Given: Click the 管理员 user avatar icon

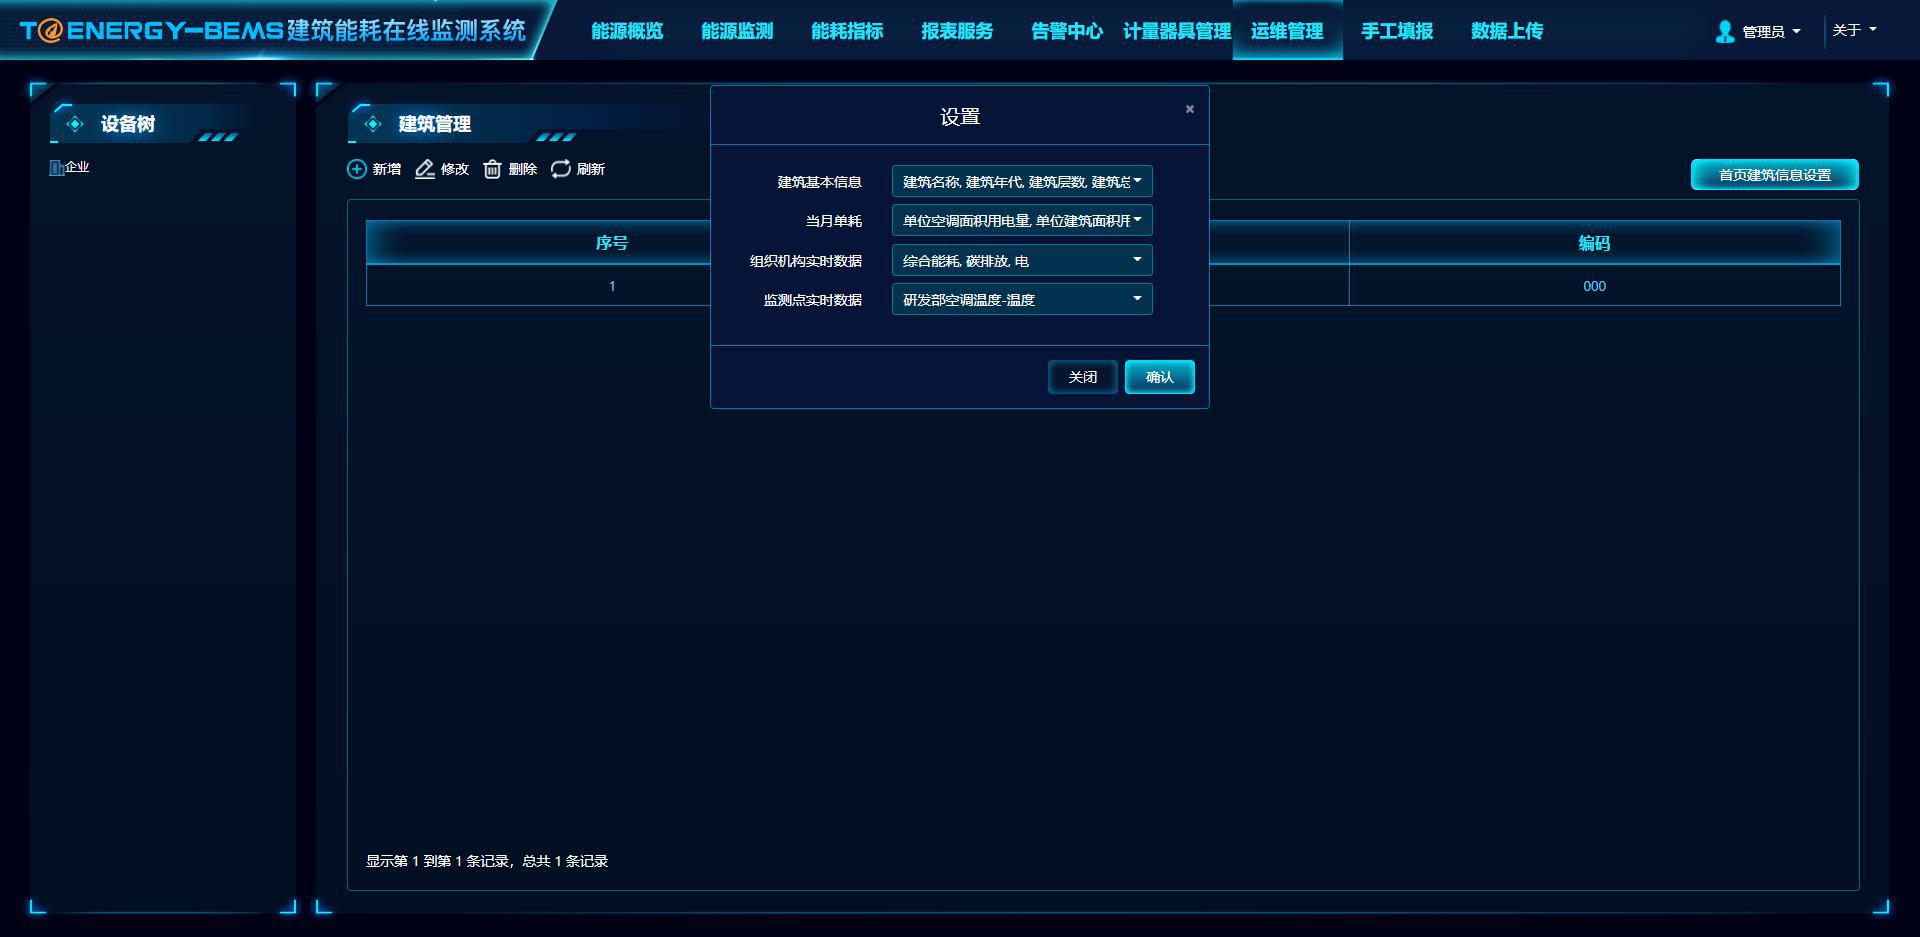Looking at the screenshot, I should pyautogui.click(x=1725, y=32).
